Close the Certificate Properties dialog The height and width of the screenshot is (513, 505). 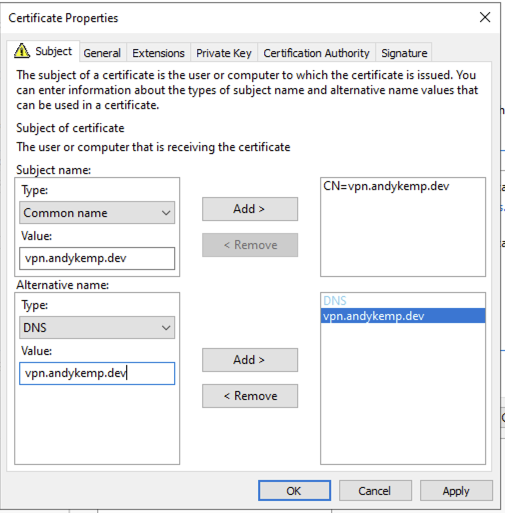(x=485, y=17)
